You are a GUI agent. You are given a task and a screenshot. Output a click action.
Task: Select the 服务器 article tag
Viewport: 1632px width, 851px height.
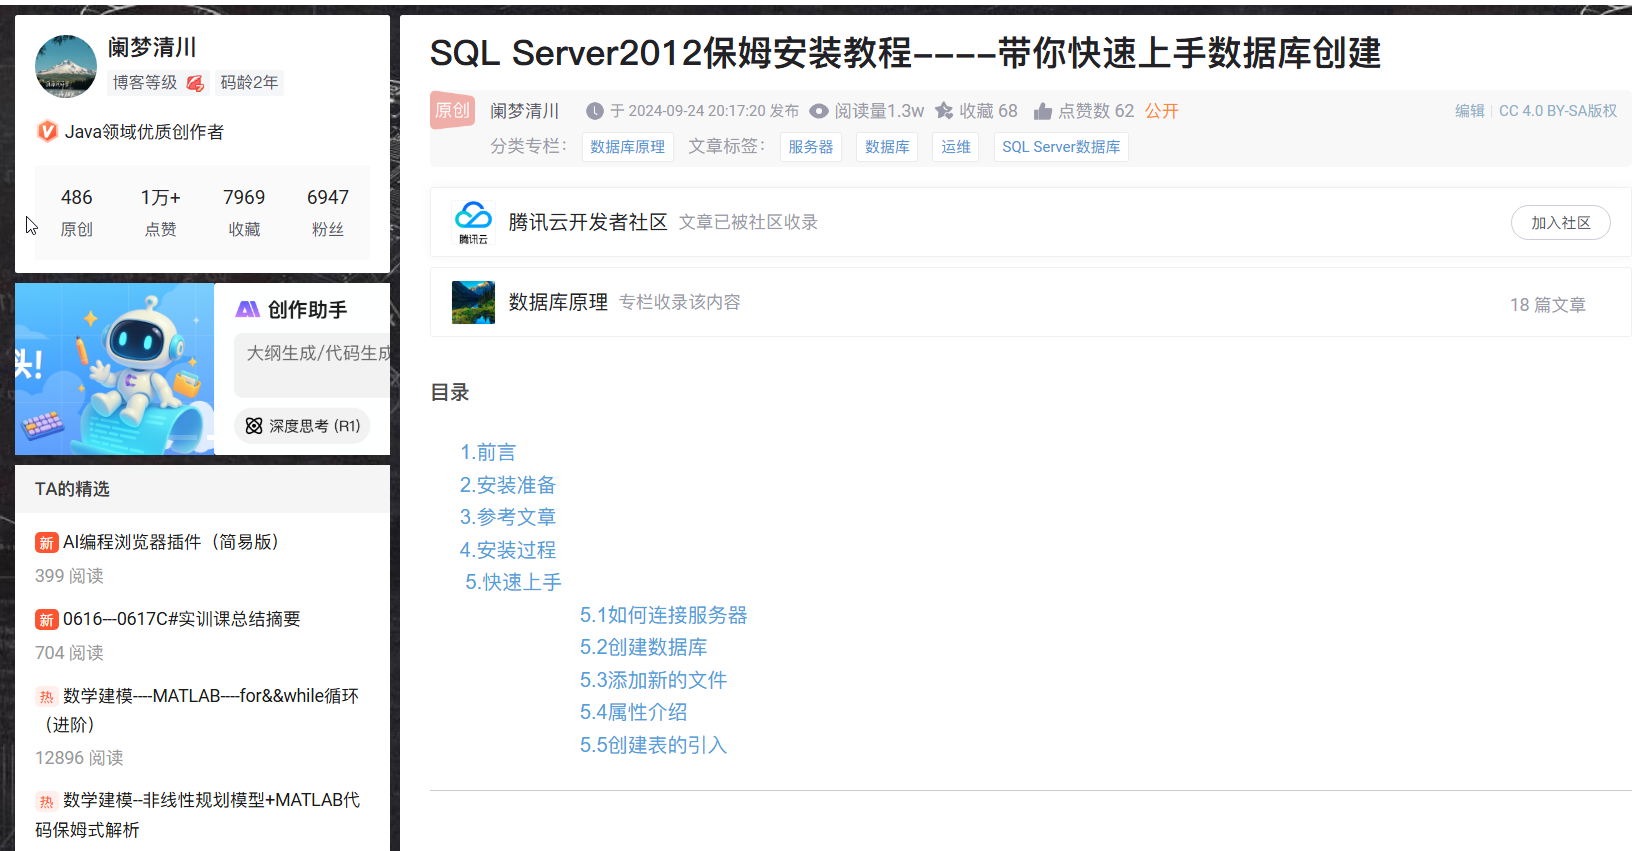[811, 147]
